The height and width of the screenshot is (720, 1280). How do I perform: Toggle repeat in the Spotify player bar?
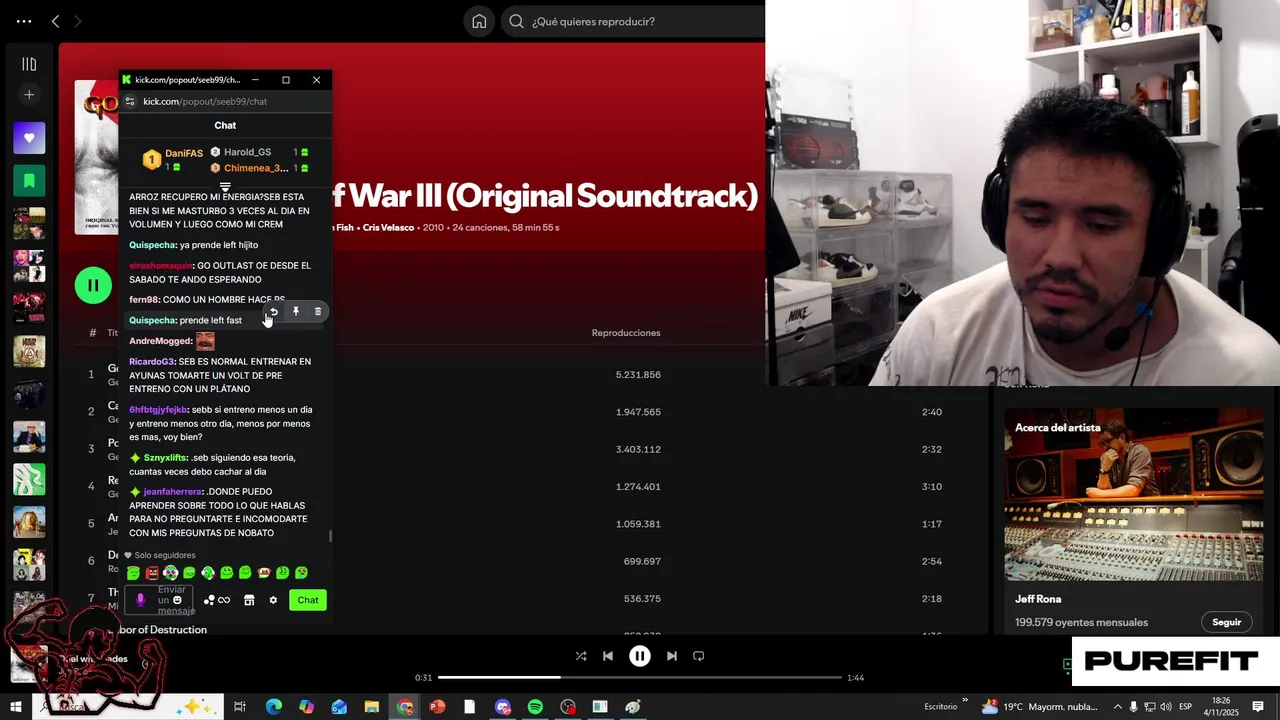coord(699,656)
